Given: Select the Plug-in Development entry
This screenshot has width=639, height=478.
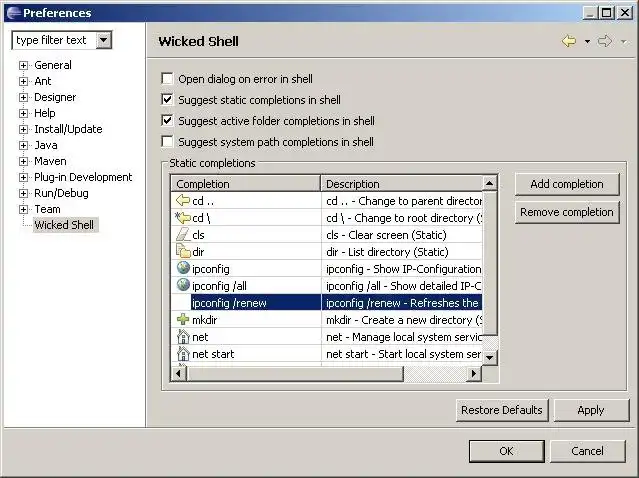Looking at the screenshot, I should click(83, 177).
